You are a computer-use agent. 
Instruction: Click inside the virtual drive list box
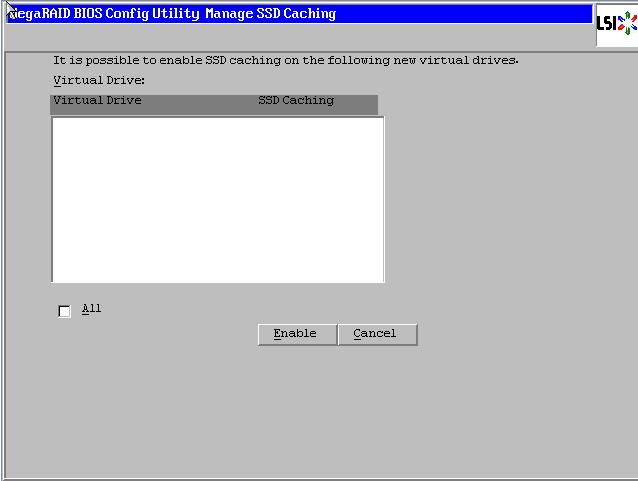click(218, 199)
